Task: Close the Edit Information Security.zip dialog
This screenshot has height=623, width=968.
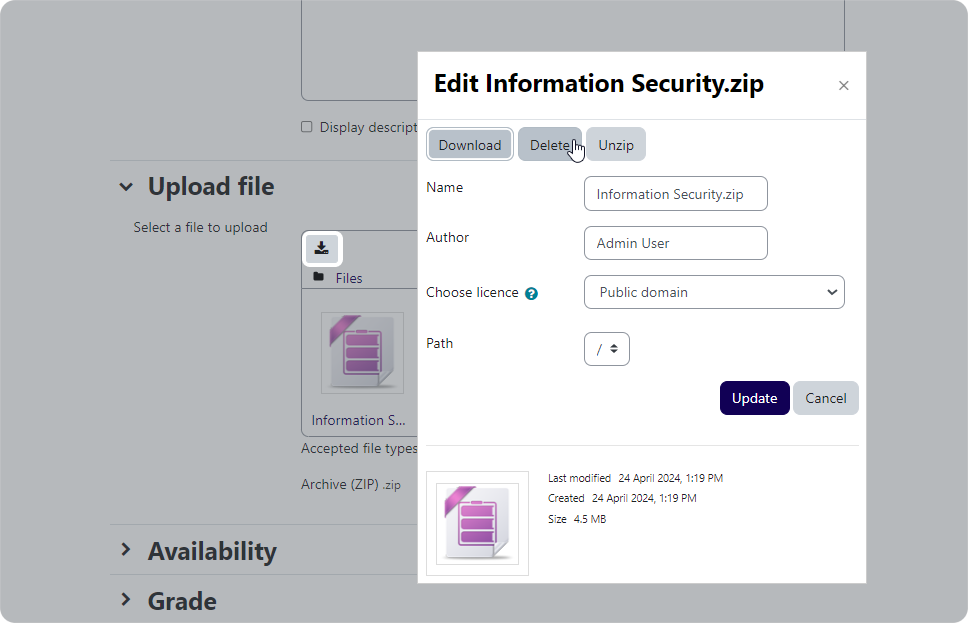Action: tap(843, 86)
